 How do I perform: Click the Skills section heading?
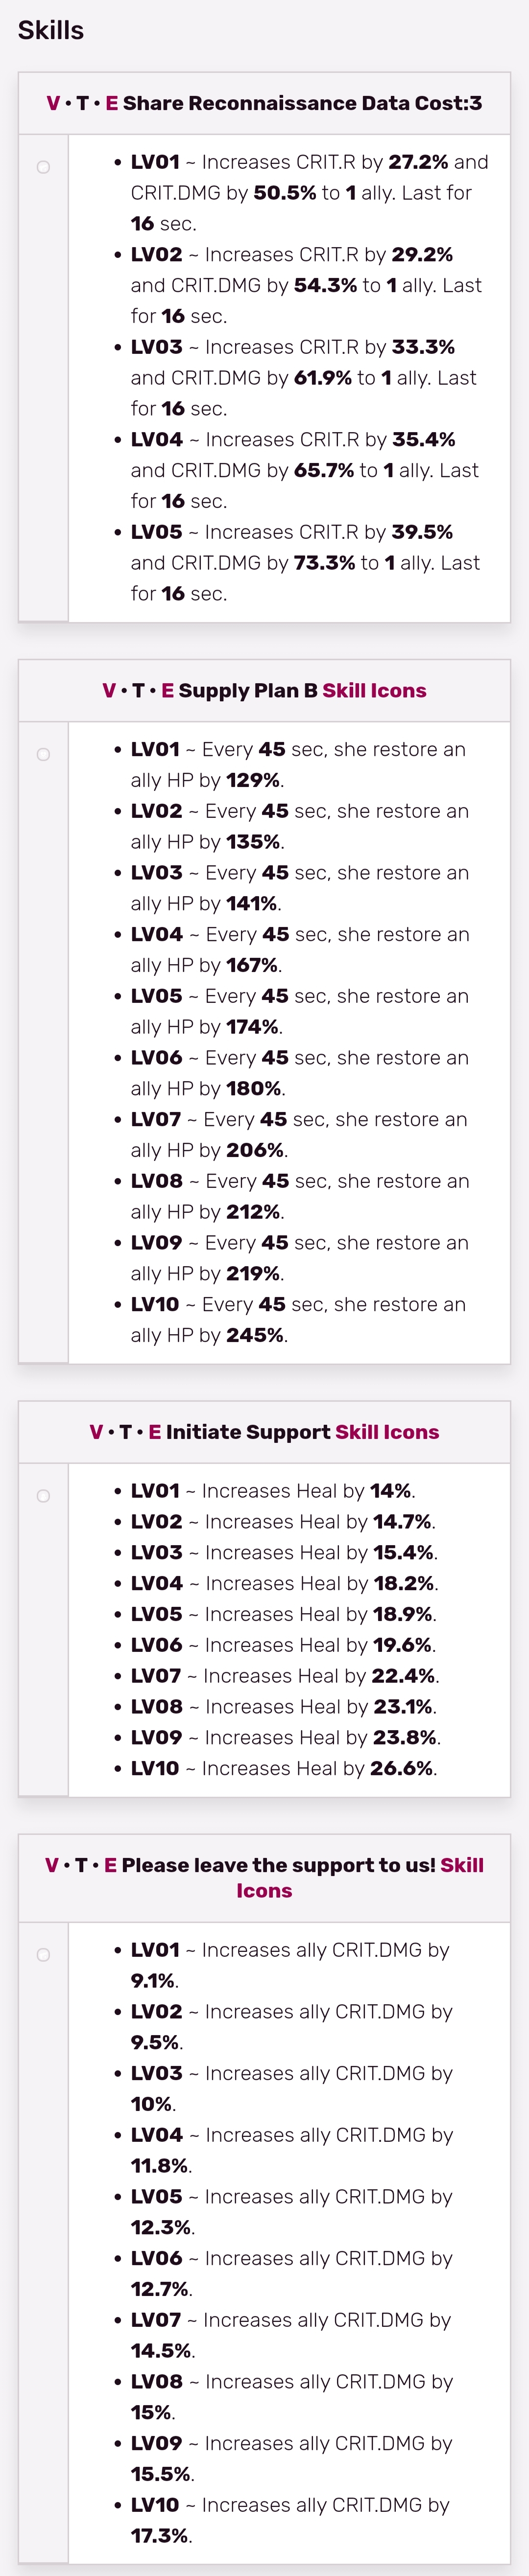pyautogui.click(x=51, y=30)
